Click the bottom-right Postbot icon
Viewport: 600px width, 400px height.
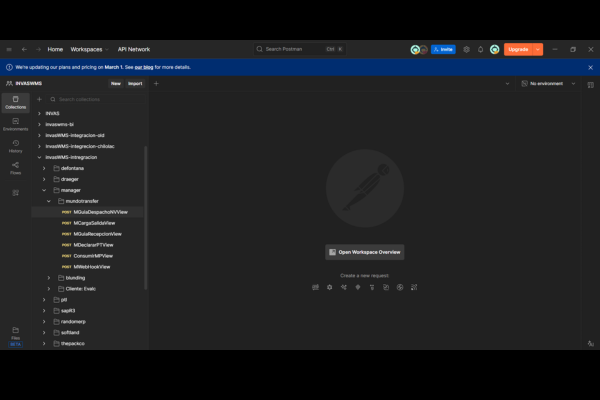click(591, 343)
